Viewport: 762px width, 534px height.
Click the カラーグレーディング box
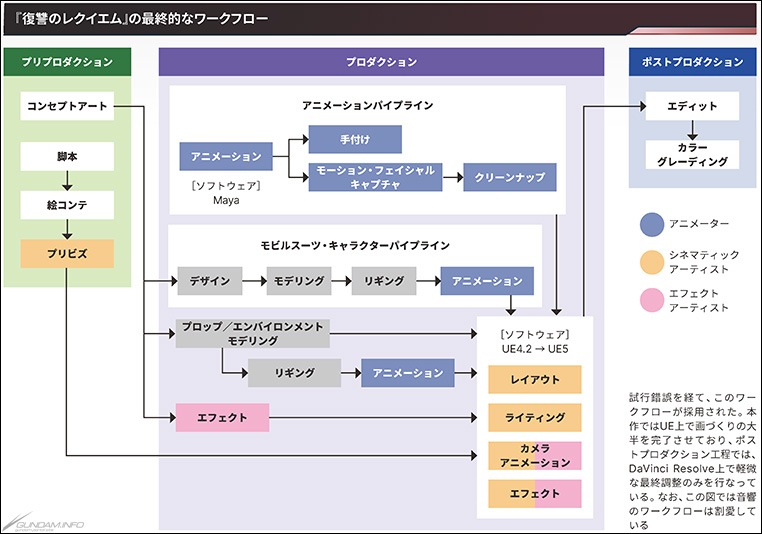pos(692,154)
